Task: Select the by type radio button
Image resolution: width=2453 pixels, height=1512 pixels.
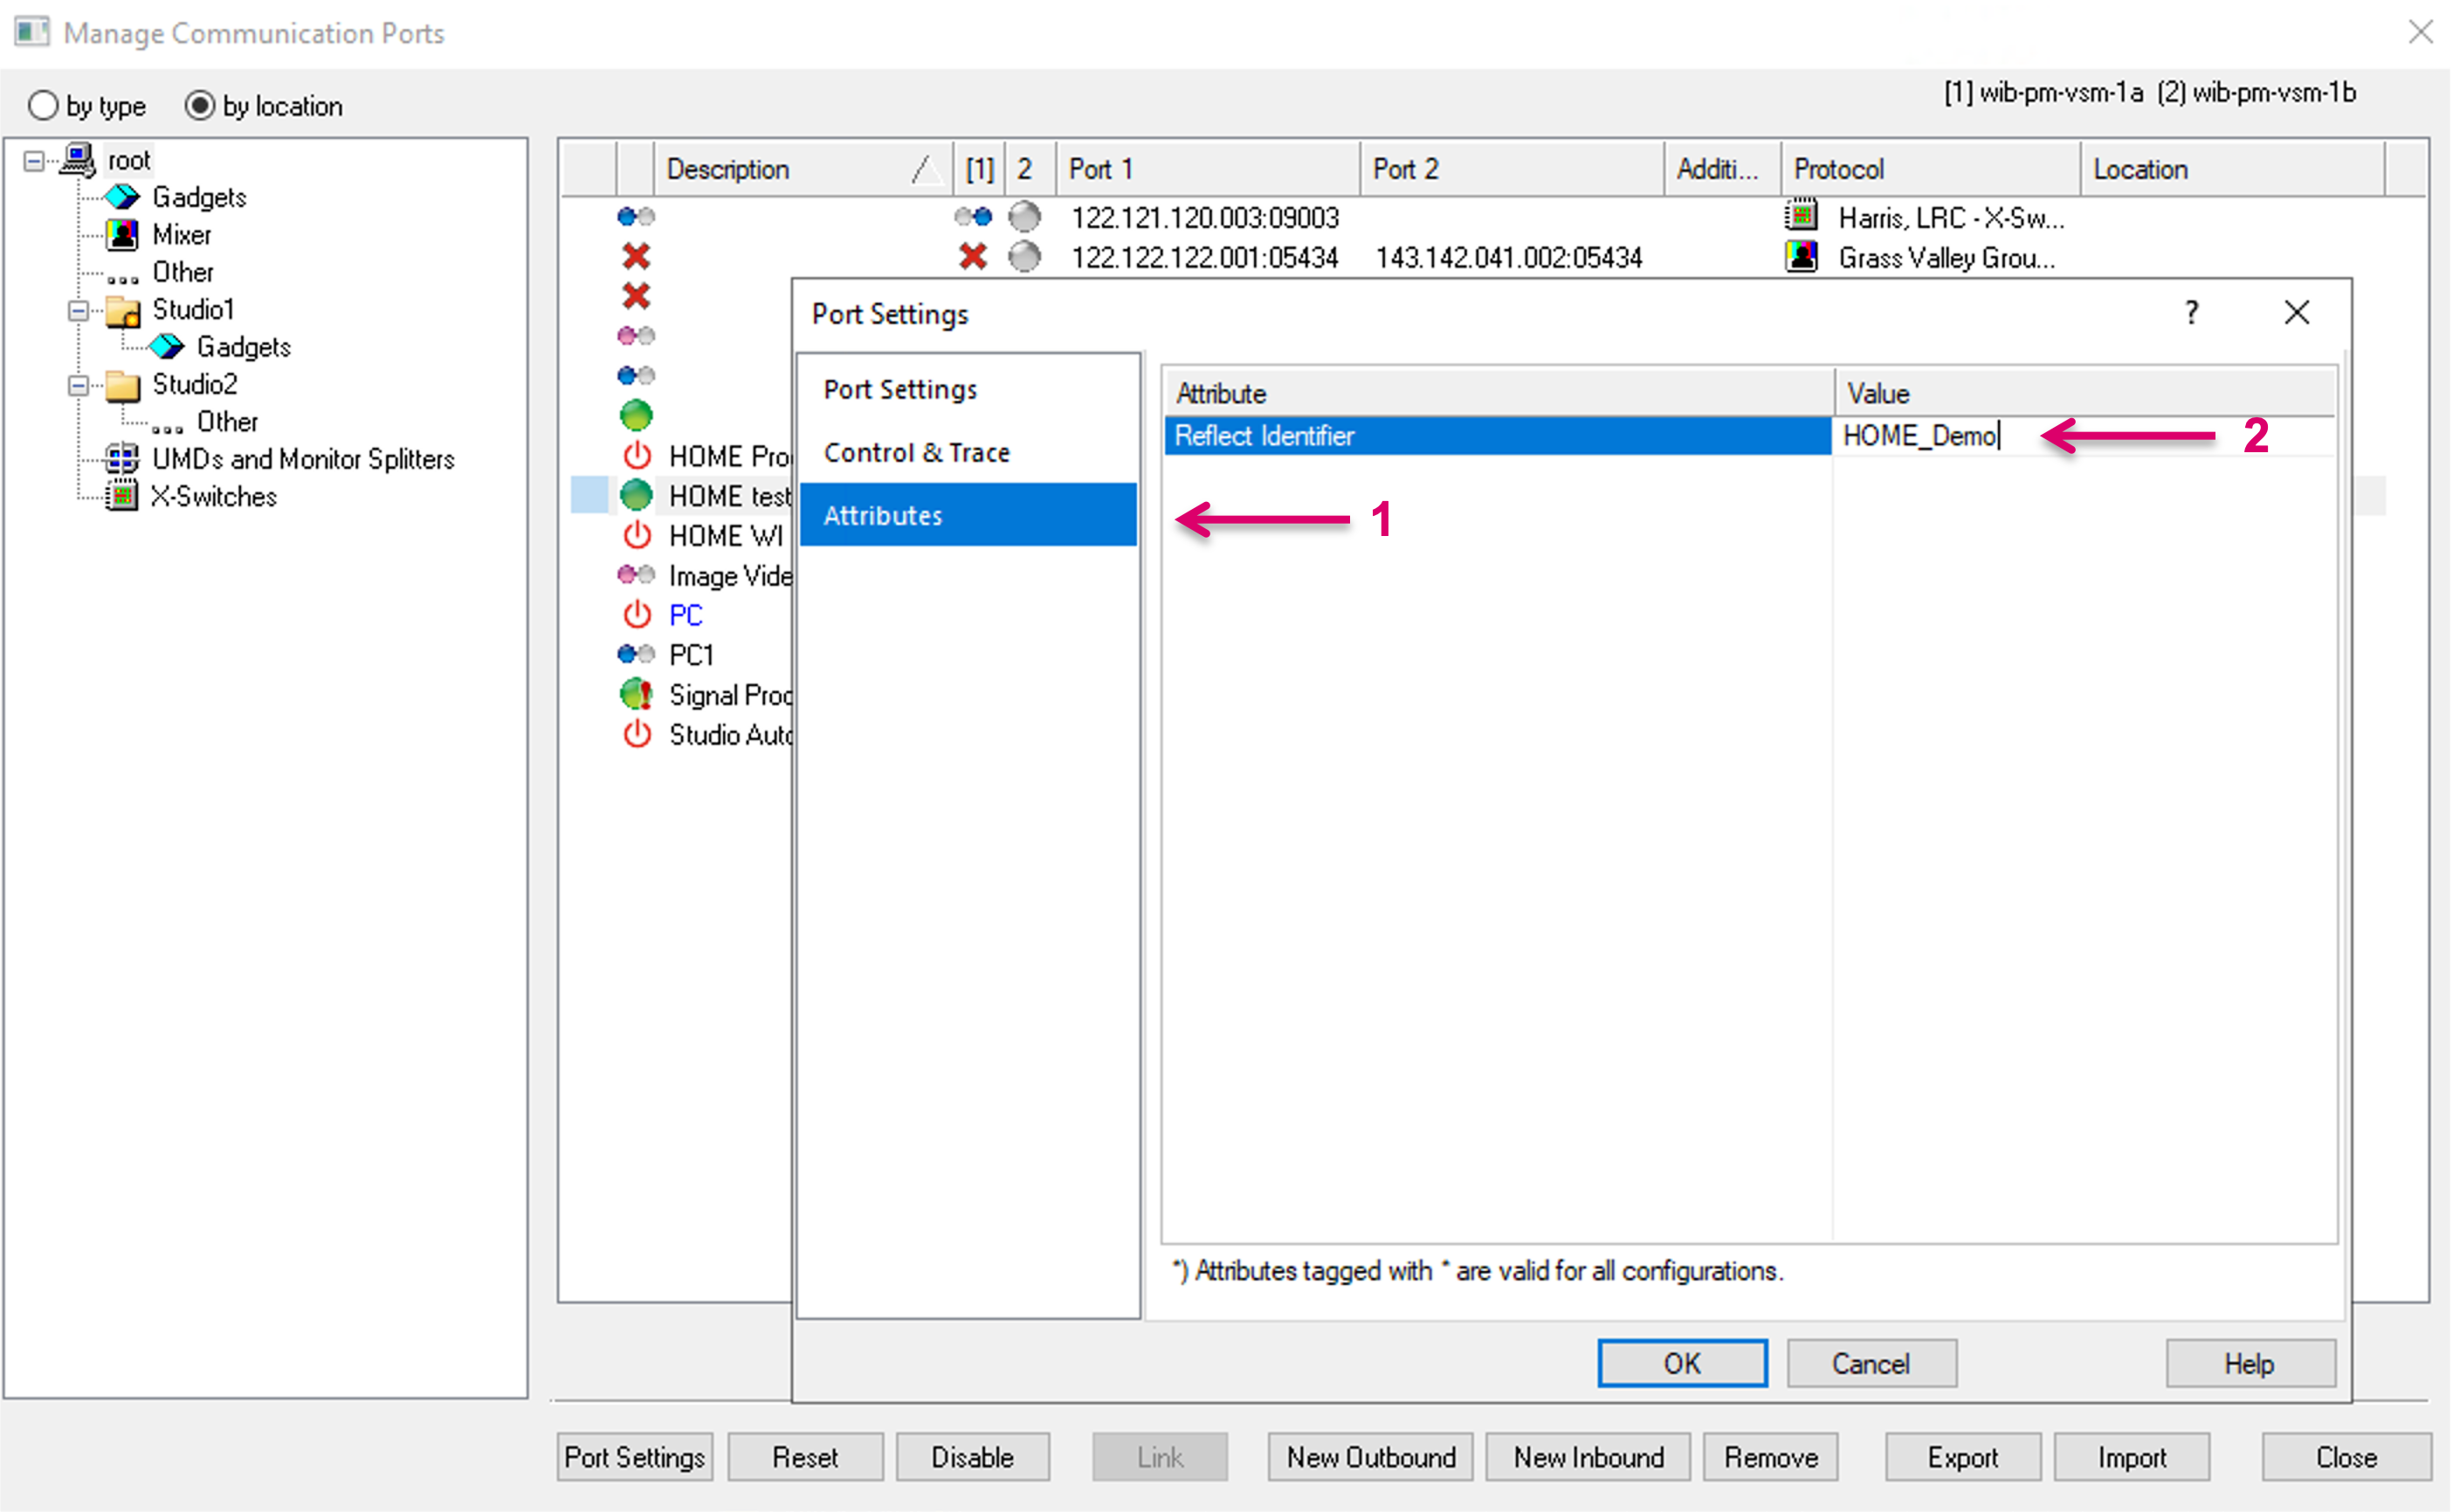Action: (43, 106)
